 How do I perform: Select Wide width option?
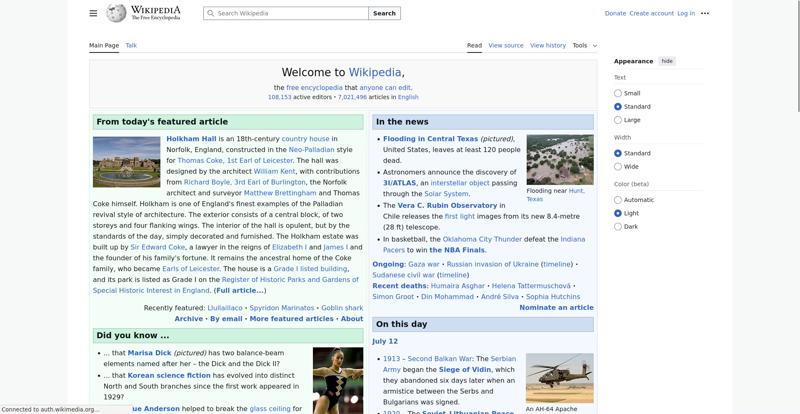[618, 166]
